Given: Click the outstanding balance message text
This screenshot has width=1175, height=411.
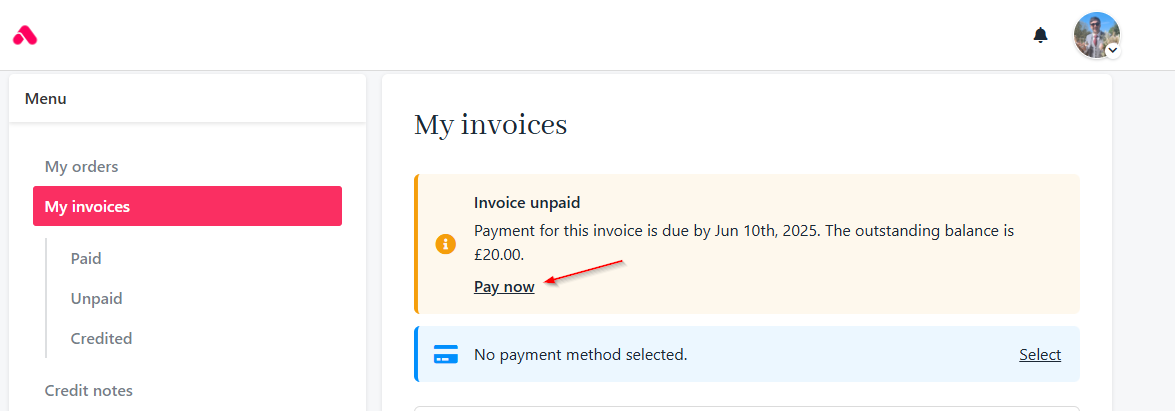Looking at the screenshot, I should (744, 243).
